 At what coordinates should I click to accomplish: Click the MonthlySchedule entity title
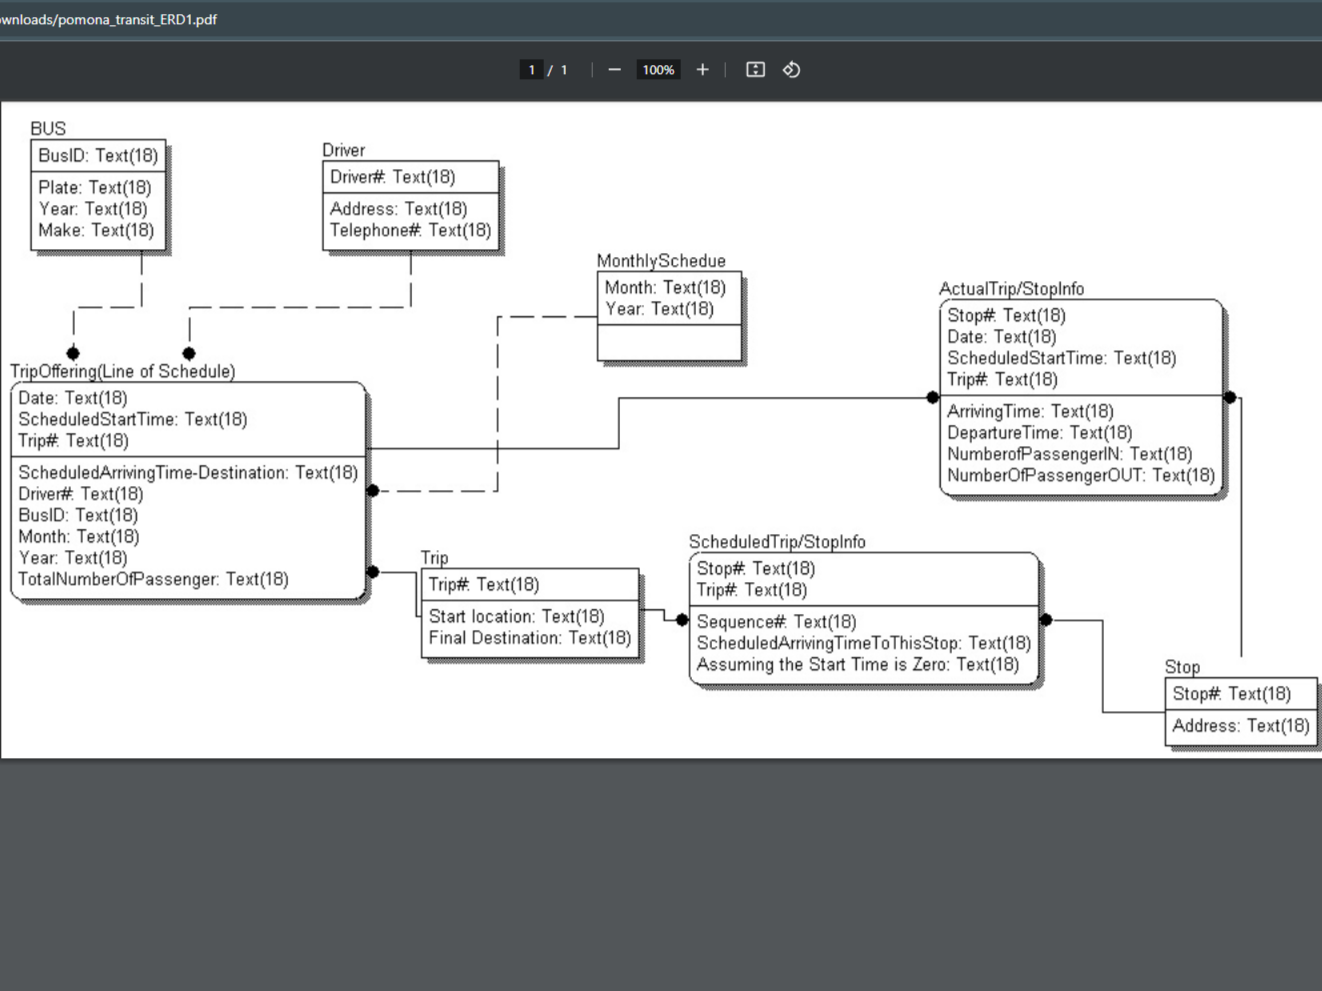click(661, 261)
